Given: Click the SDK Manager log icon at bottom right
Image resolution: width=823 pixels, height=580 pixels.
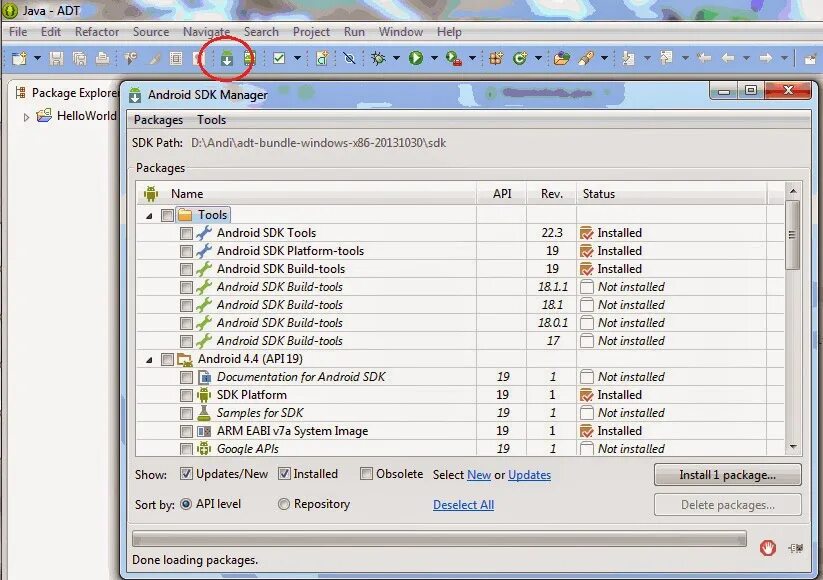Looking at the screenshot, I should pyautogui.click(x=796, y=548).
